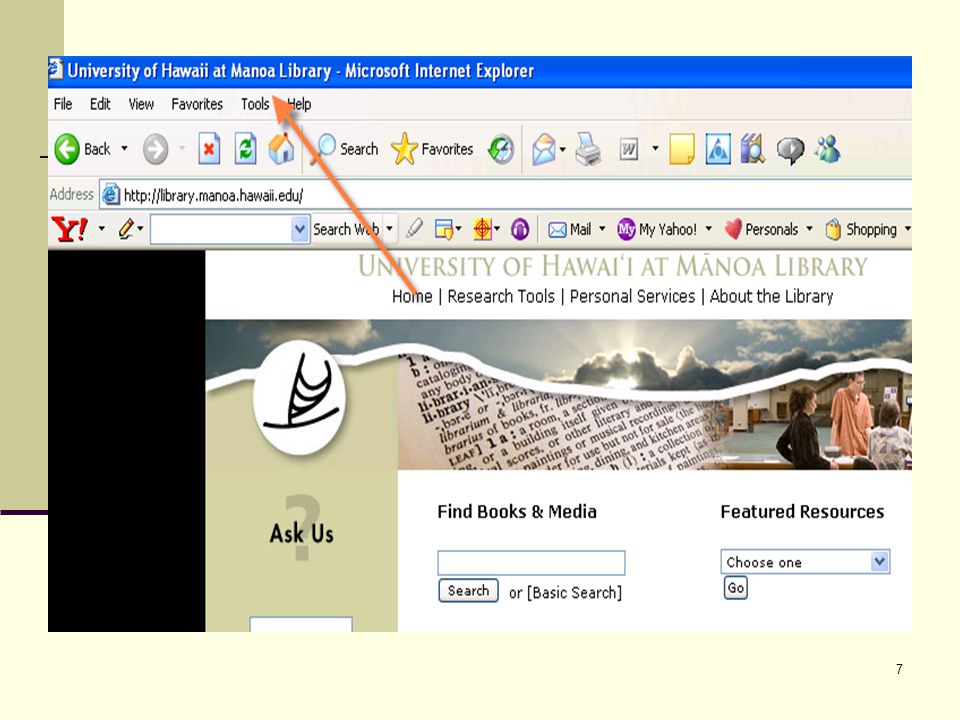
Task: Go to the browser Home page icon
Action: [x=281, y=148]
